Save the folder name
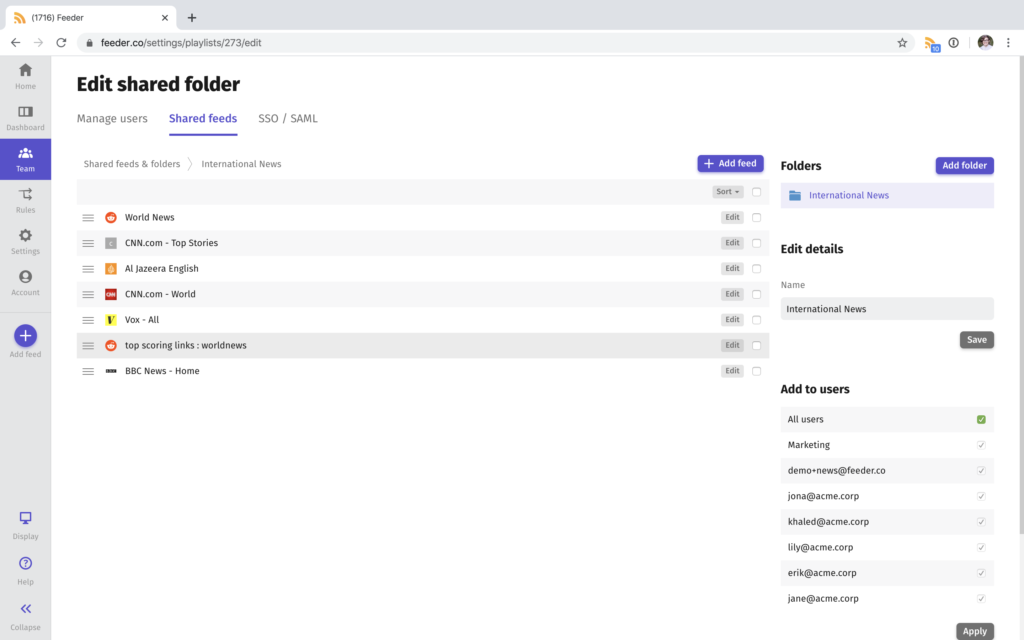Image resolution: width=1024 pixels, height=640 pixels. [976, 340]
